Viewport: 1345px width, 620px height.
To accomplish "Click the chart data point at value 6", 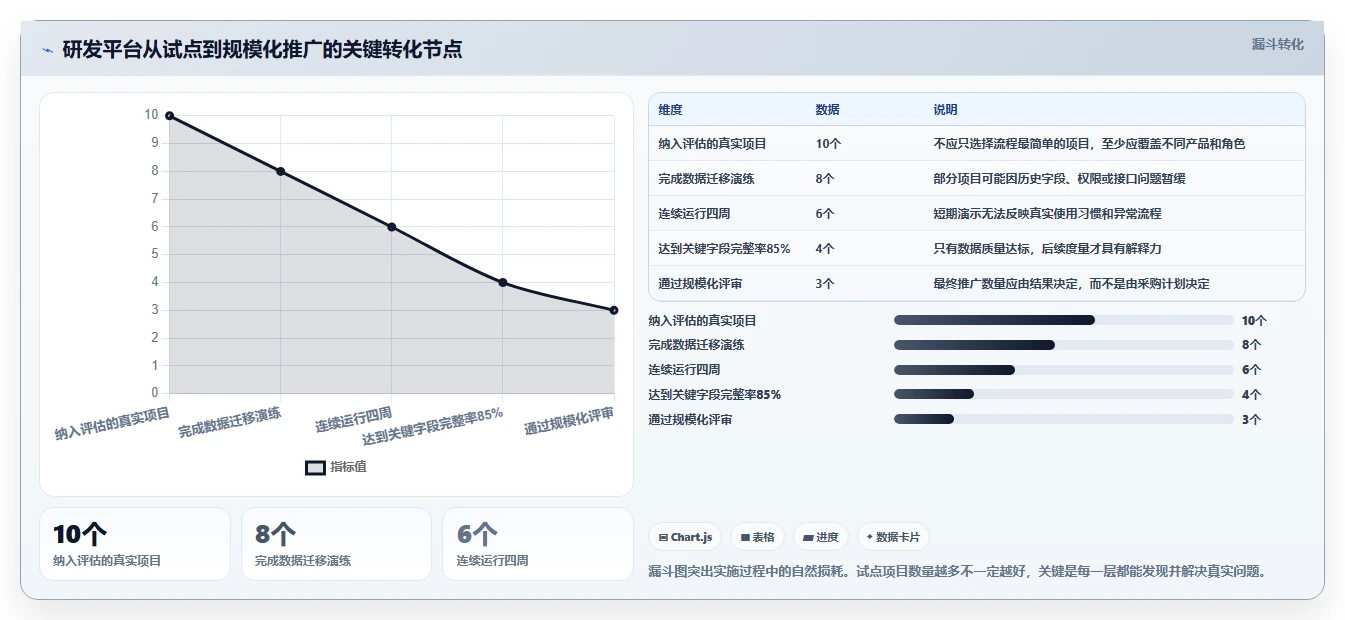I will [391, 227].
